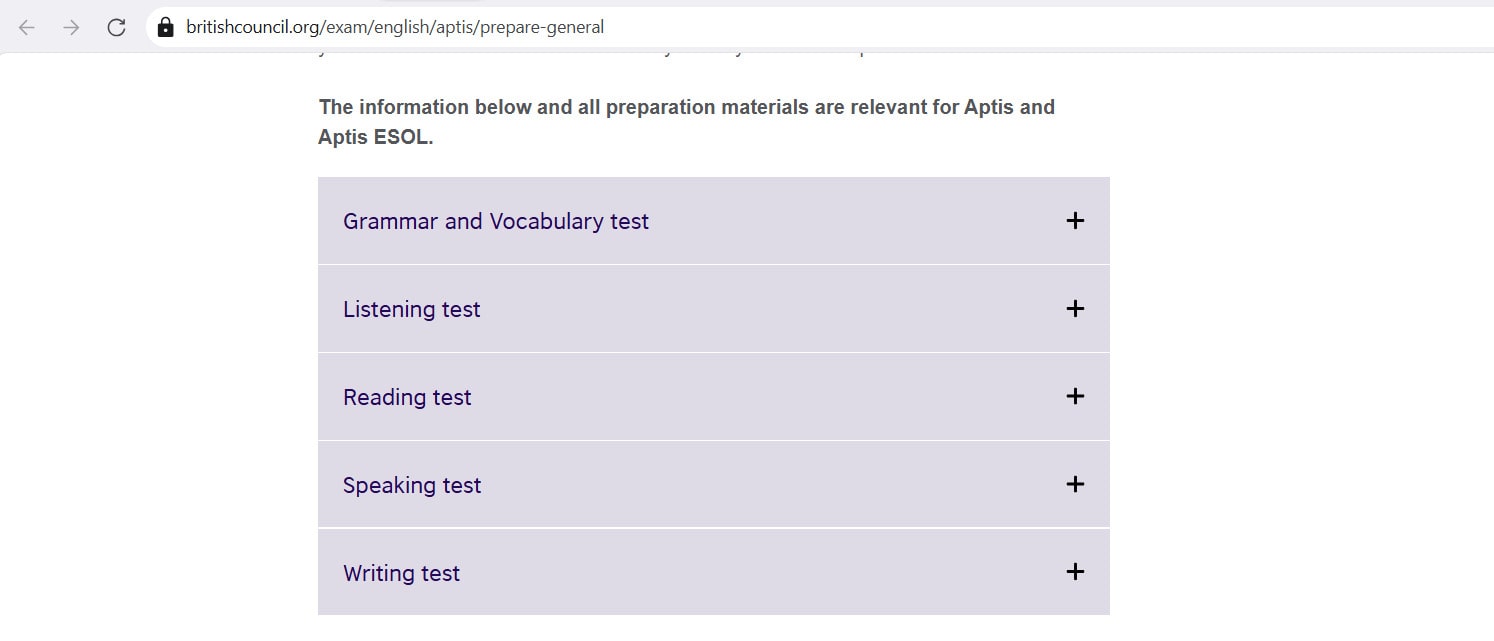Viewport: 1494px width, 641px height.
Task: Click empty space inside the Listening test panel
Action: (x=760, y=309)
